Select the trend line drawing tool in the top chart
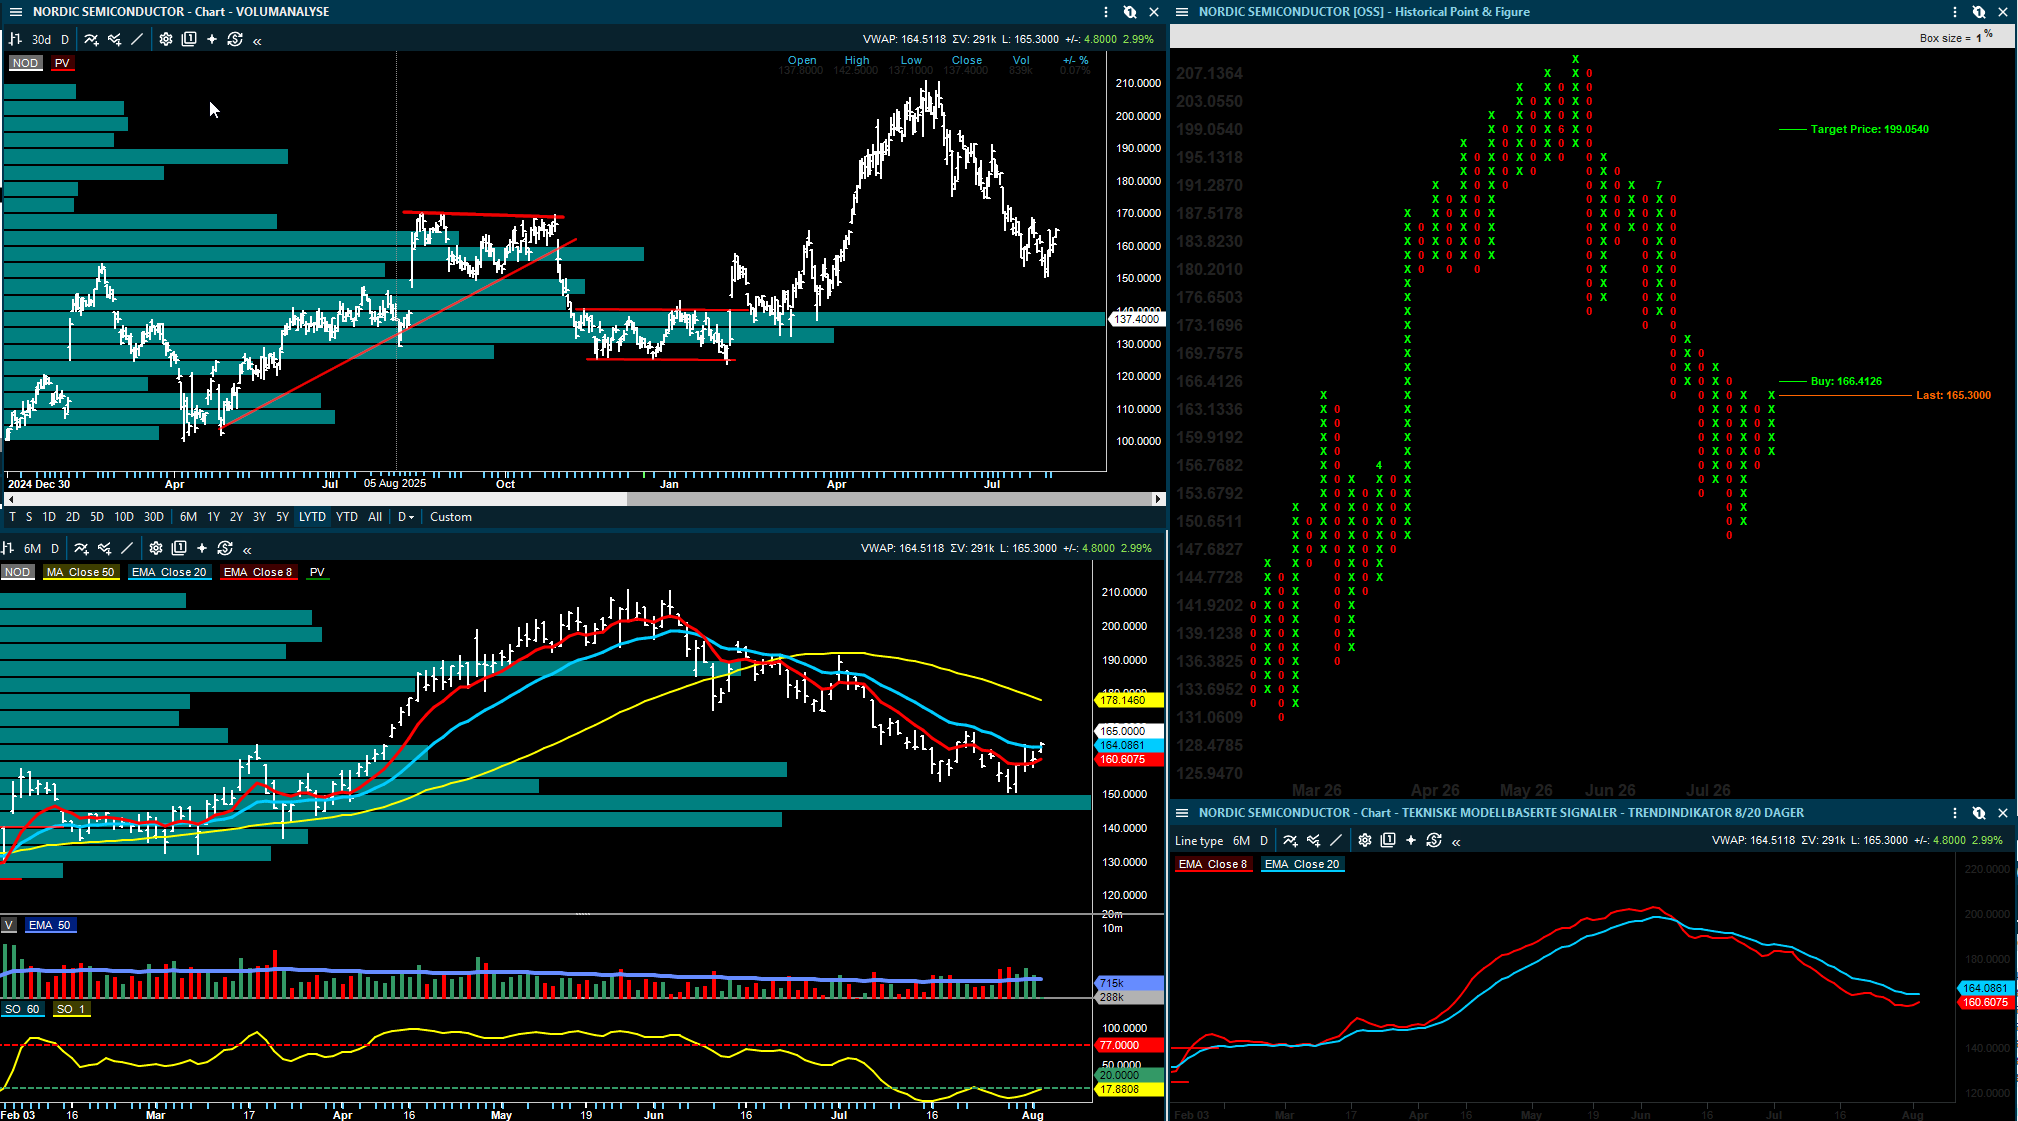The width and height of the screenshot is (2018, 1121). pyautogui.click(x=137, y=39)
